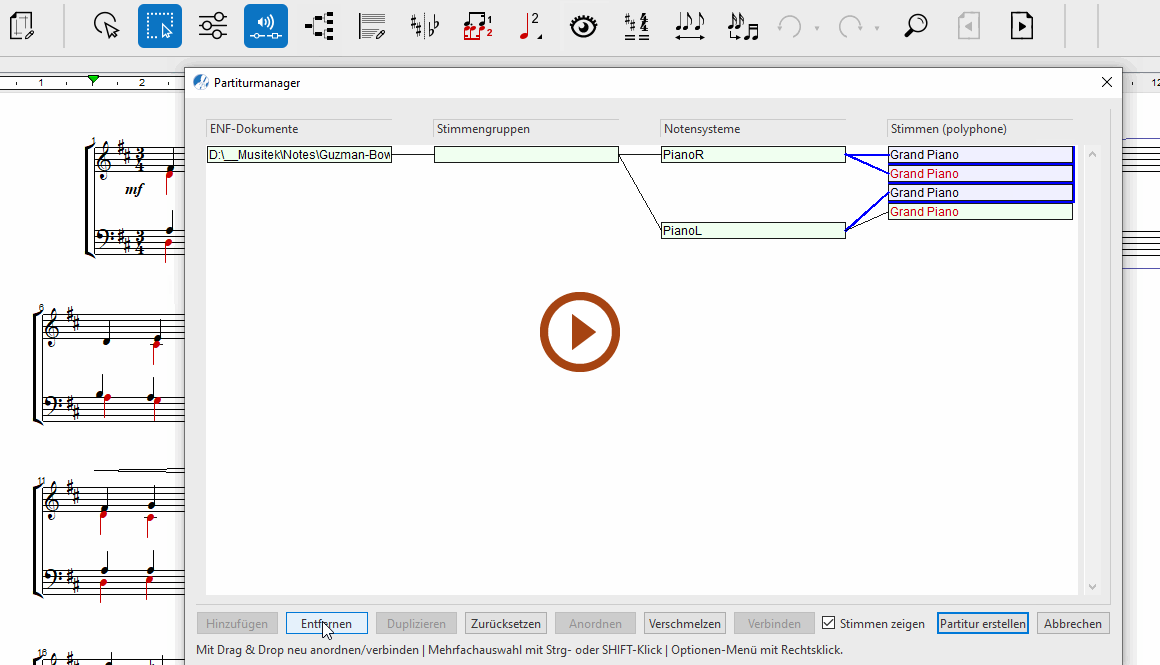
Task: Open the redo history dropdown arrow
Action: pyautogui.click(x=877, y=28)
